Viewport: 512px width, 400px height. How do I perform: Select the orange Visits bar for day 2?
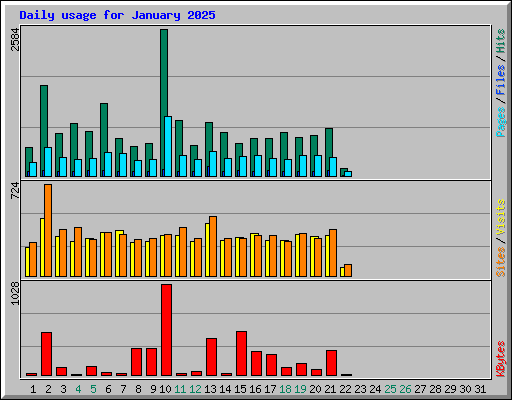(x=48, y=230)
